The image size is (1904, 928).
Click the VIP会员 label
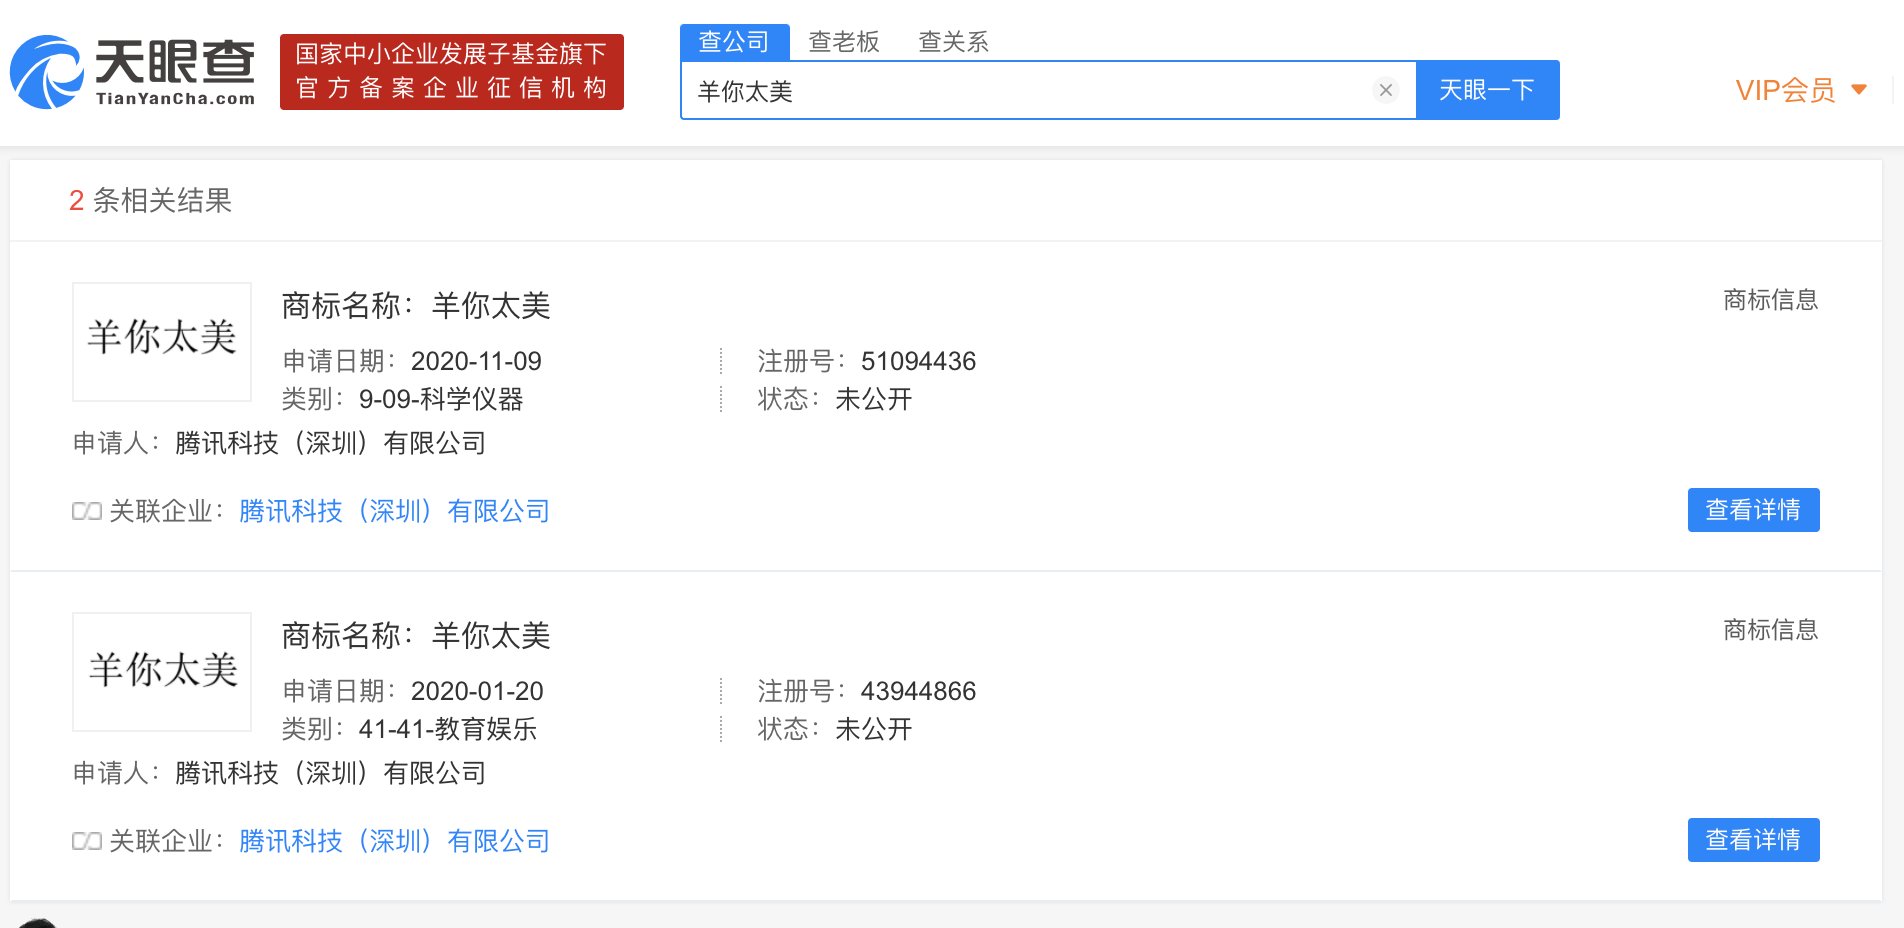point(1785,90)
